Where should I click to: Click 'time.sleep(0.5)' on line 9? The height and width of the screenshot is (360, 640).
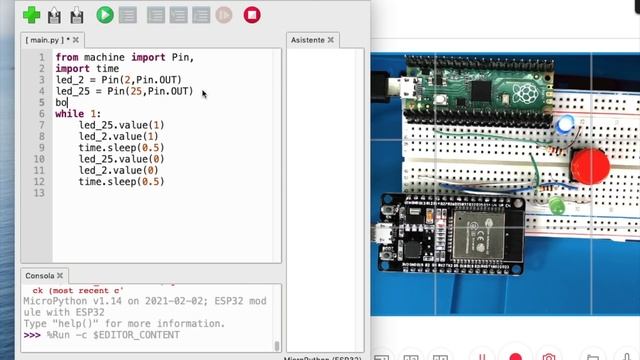(x=121, y=147)
